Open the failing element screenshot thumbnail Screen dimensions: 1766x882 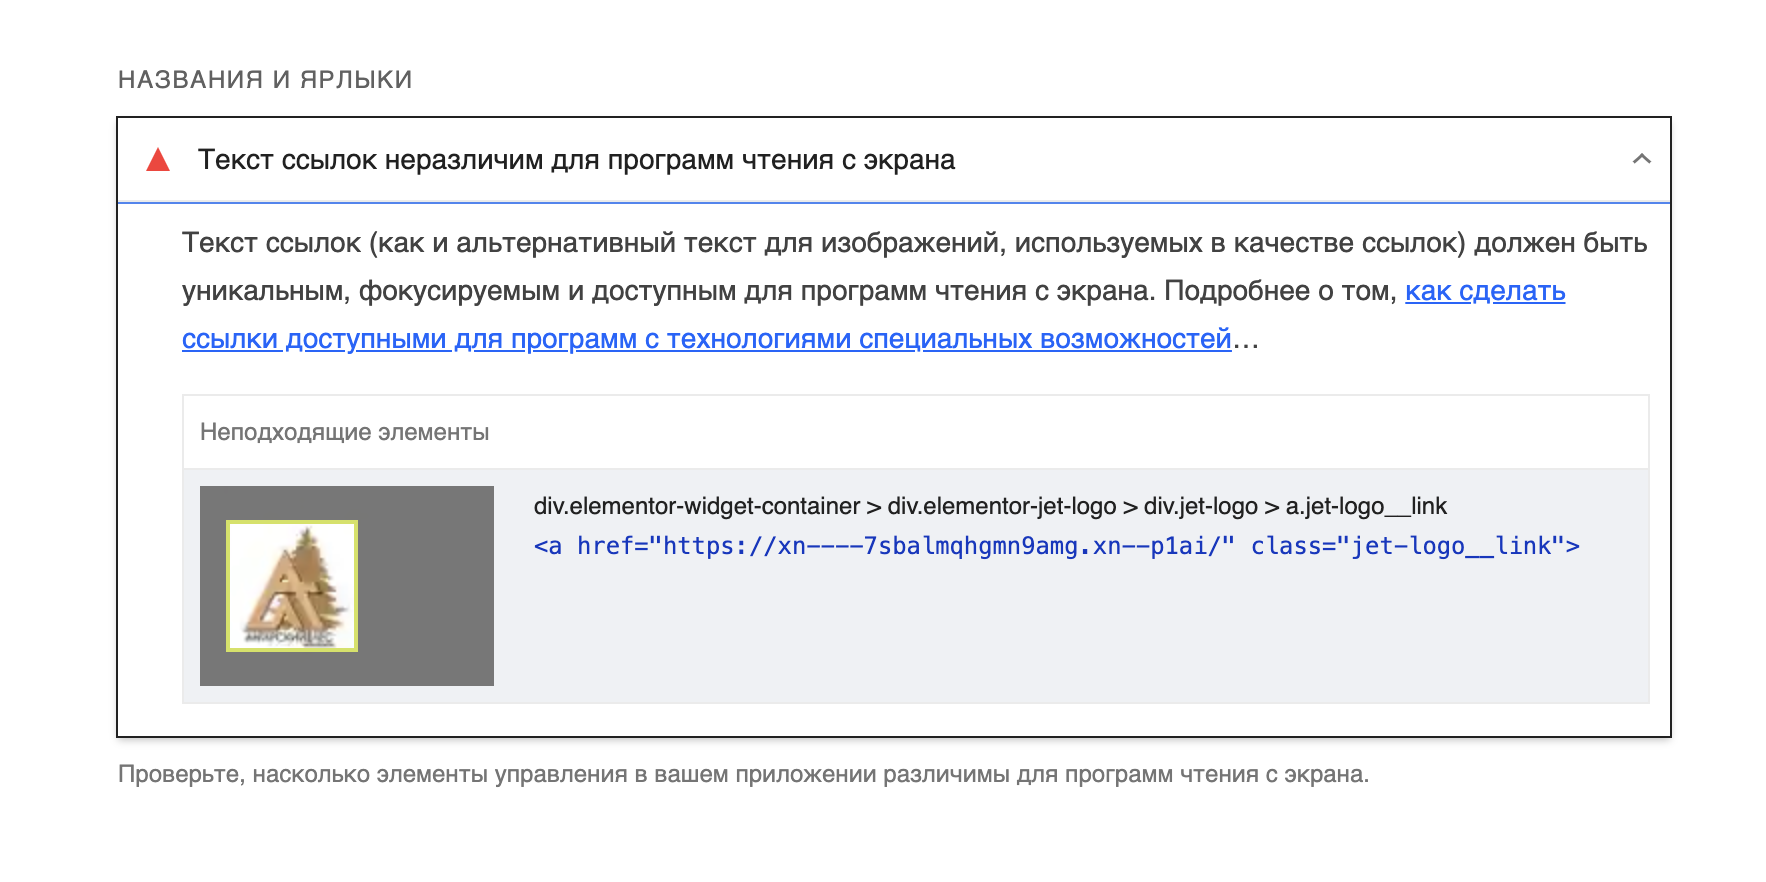coord(346,585)
